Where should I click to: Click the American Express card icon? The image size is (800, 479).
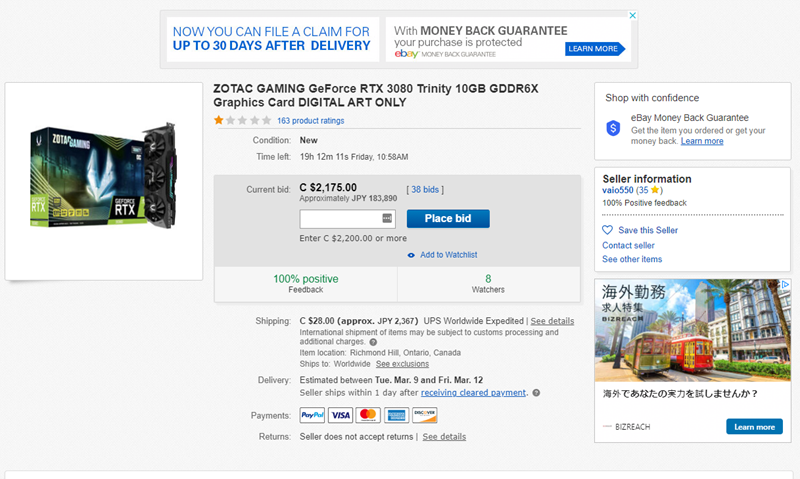click(x=396, y=415)
